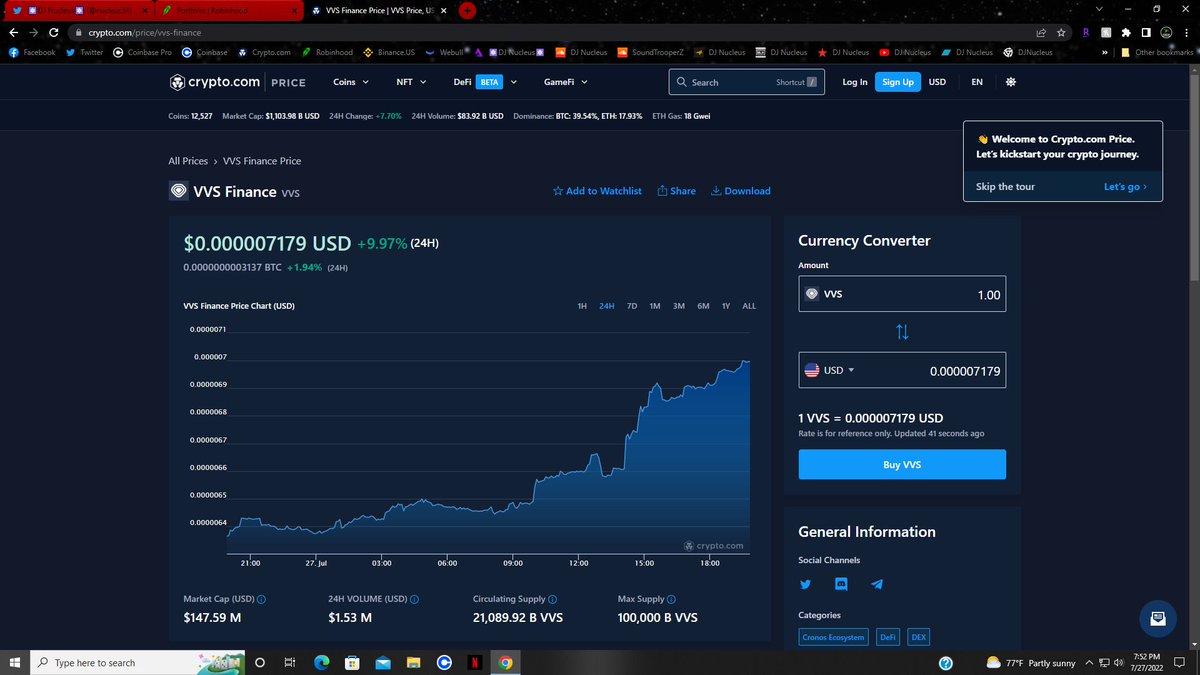The width and height of the screenshot is (1200, 675).
Task: Click the Buy VVS button
Action: click(x=902, y=465)
